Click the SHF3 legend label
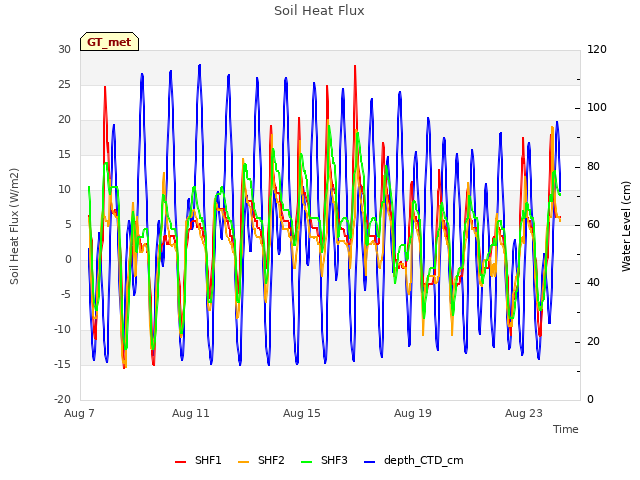The image size is (640, 480). pos(334,460)
